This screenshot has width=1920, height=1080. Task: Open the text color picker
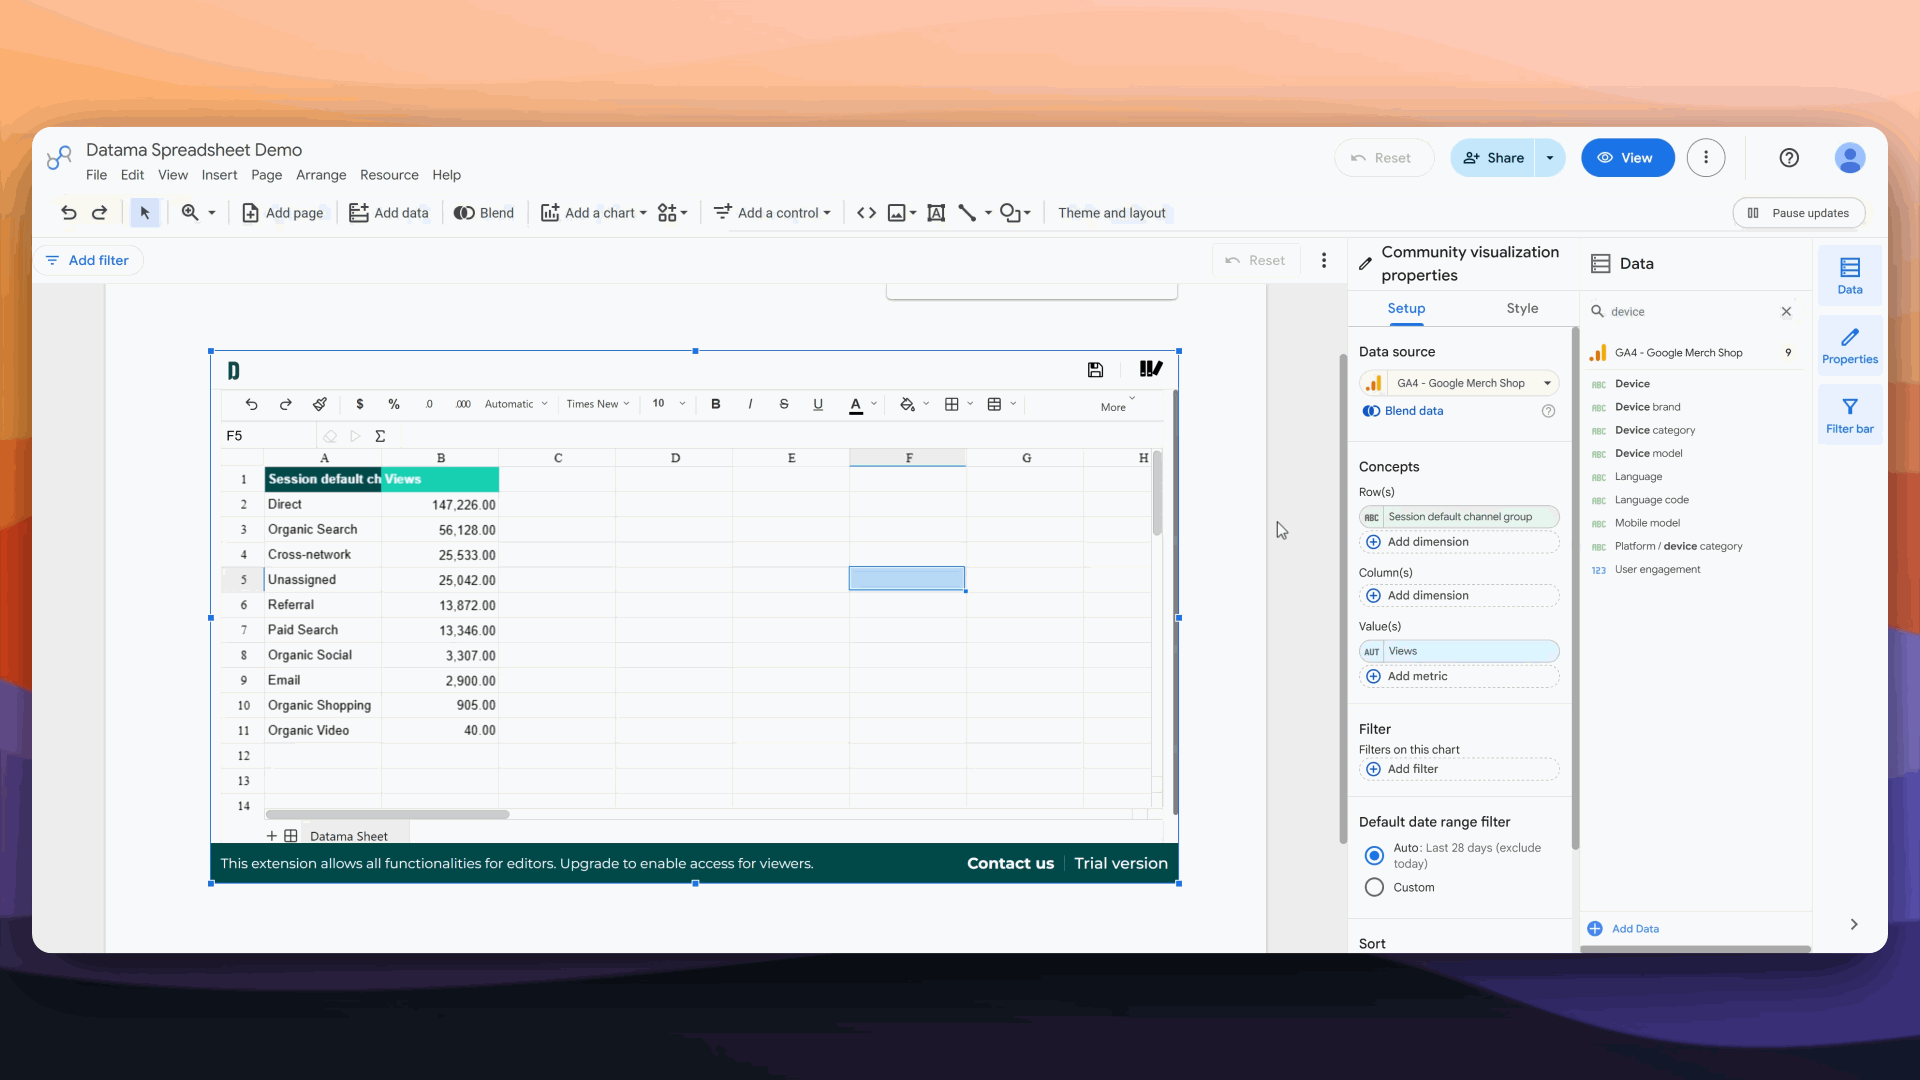point(856,404)
